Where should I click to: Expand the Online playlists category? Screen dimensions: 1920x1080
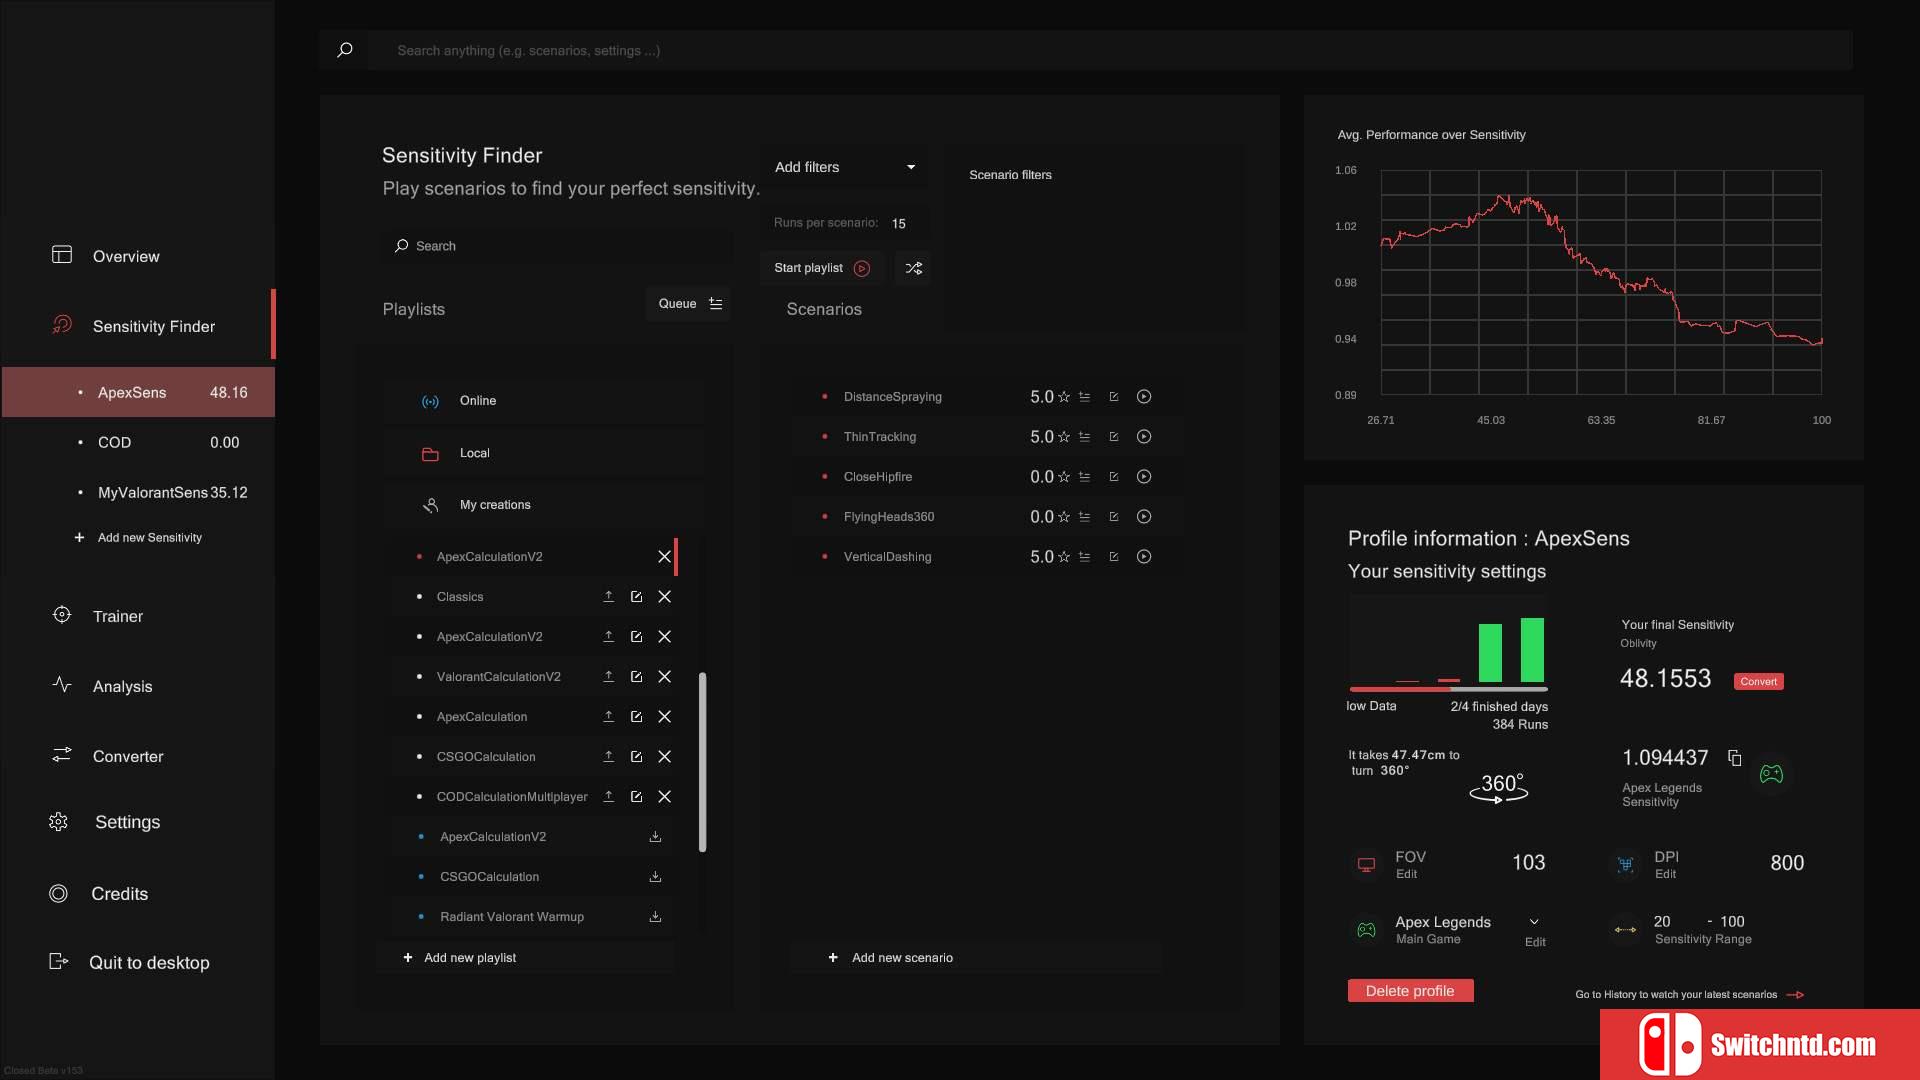coord(543,401)
